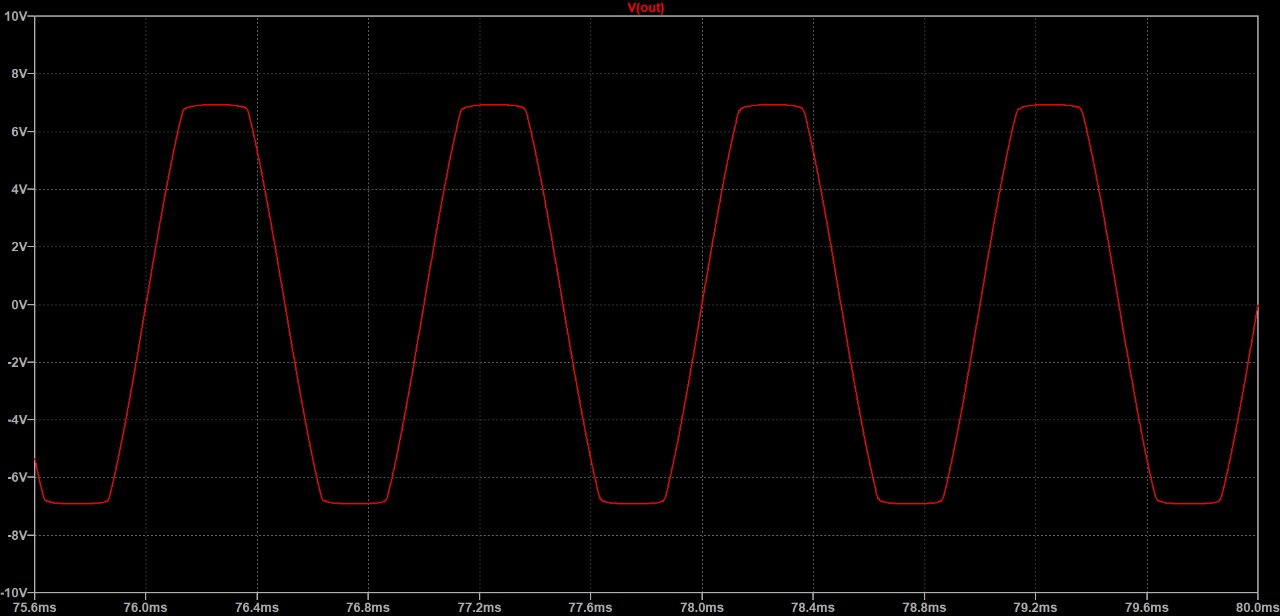Click the 0V vertical axis label
Screen dimensions: 1280x616
(x=20, y=305)
